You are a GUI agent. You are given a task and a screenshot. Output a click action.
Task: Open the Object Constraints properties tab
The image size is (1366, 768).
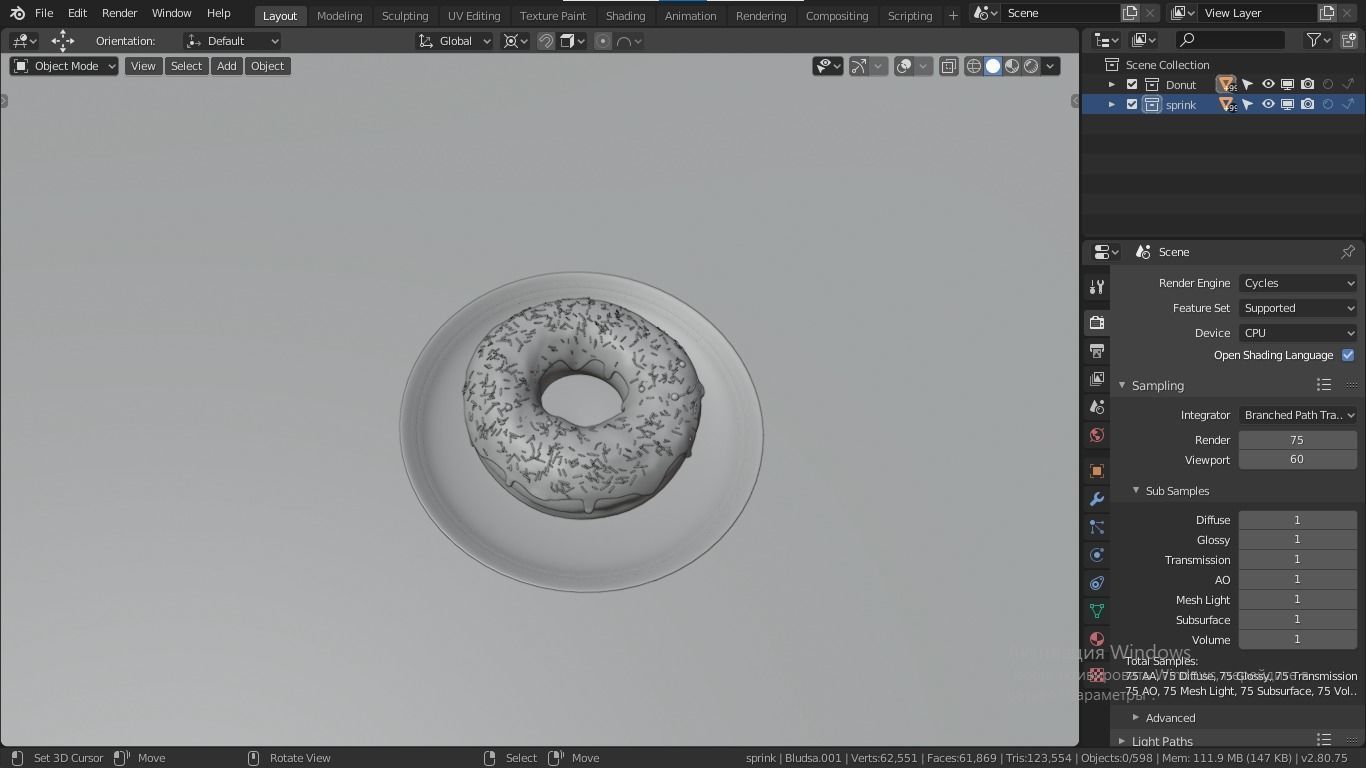(1097, 583)
